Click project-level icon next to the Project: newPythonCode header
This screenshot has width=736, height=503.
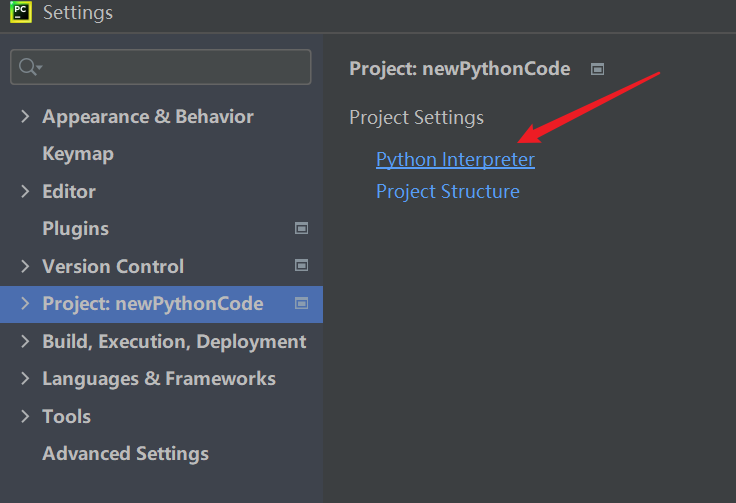pyautogui.click(x=597, y=69)
